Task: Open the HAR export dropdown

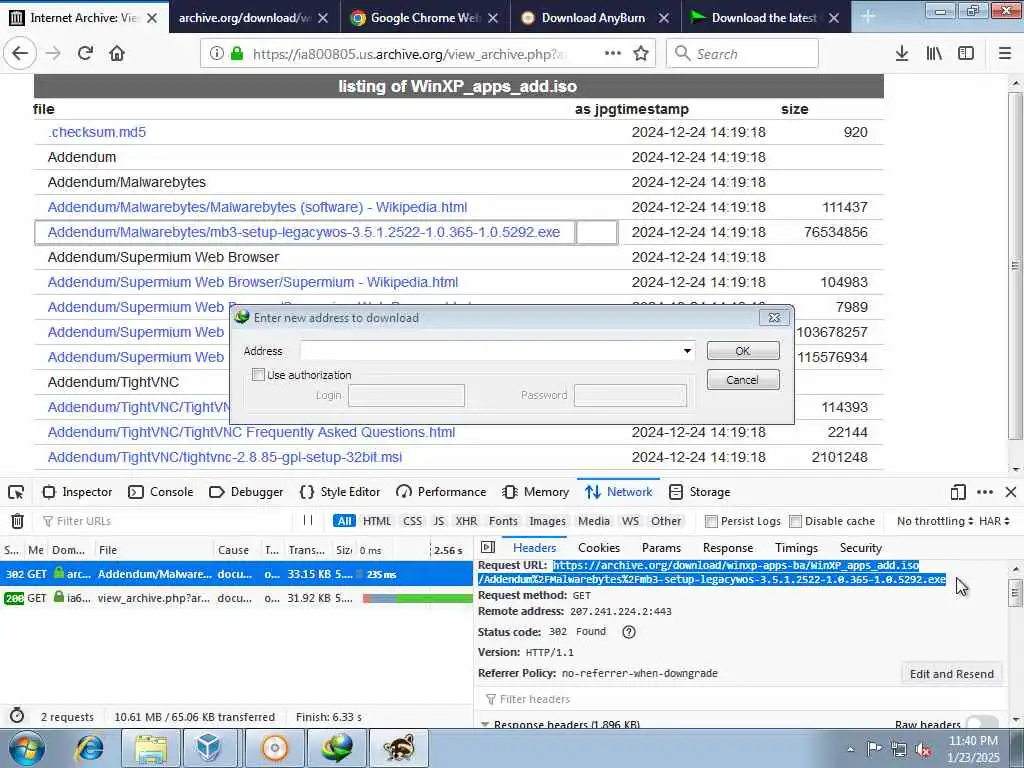Action: coord(995,521)
